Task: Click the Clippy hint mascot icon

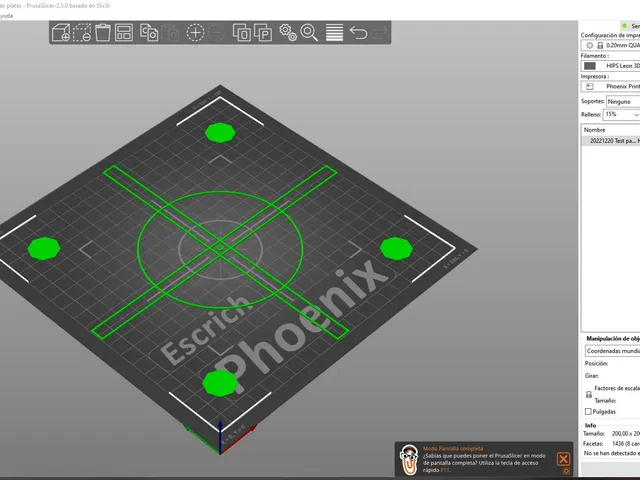Action: pos(409,460)
